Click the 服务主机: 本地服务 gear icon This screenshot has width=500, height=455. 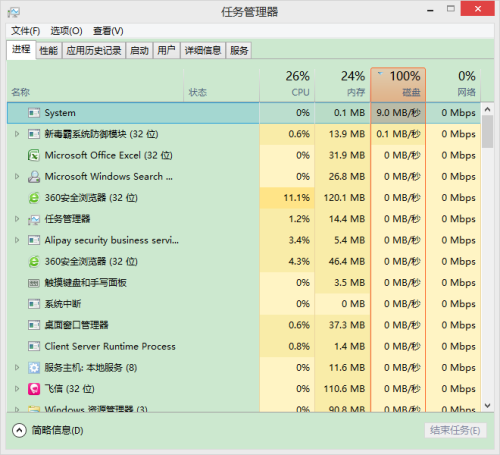[x=34, y=368]
